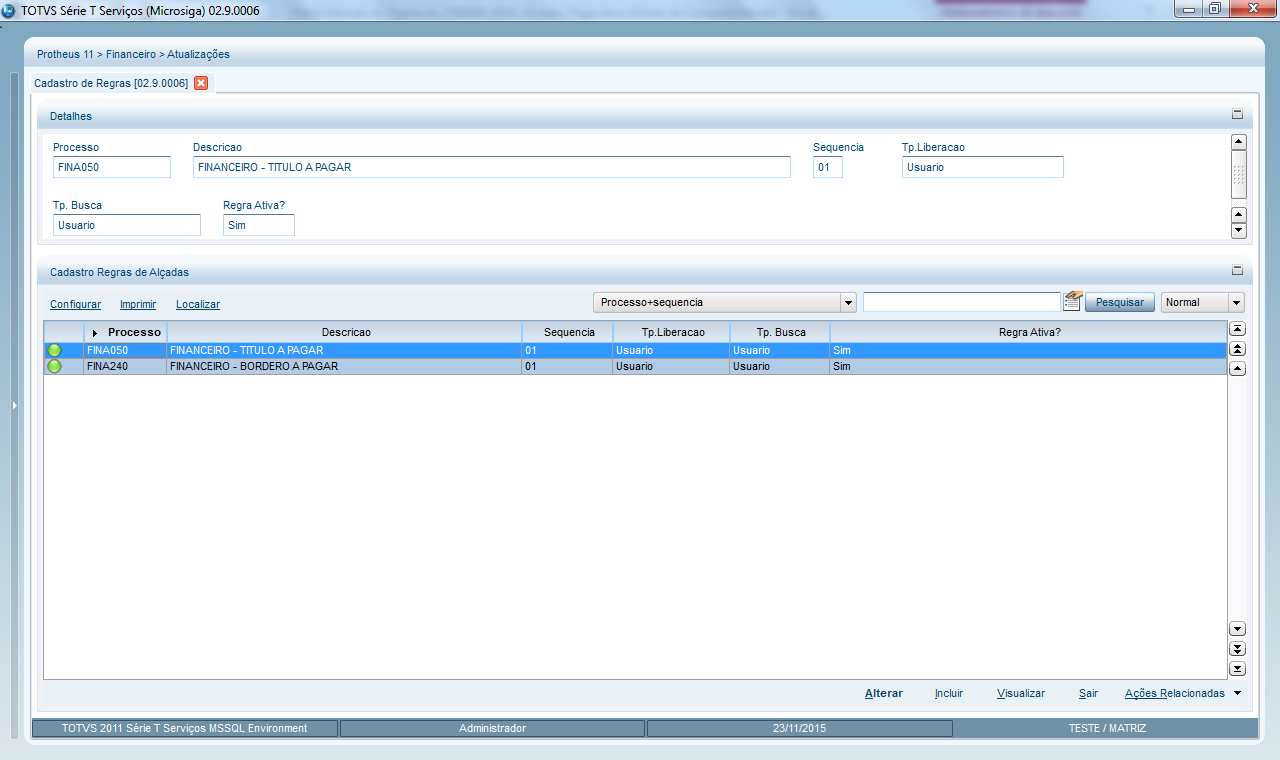Image resolution: width=1280 pixels, height=760 pixels.
Task: Click the search filter icon beside Pesquisar
Action: point(1072,302)
